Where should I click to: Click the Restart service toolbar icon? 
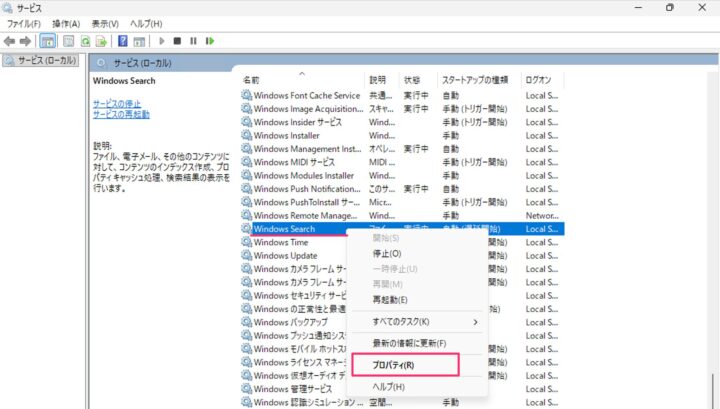tap(208, 41)
